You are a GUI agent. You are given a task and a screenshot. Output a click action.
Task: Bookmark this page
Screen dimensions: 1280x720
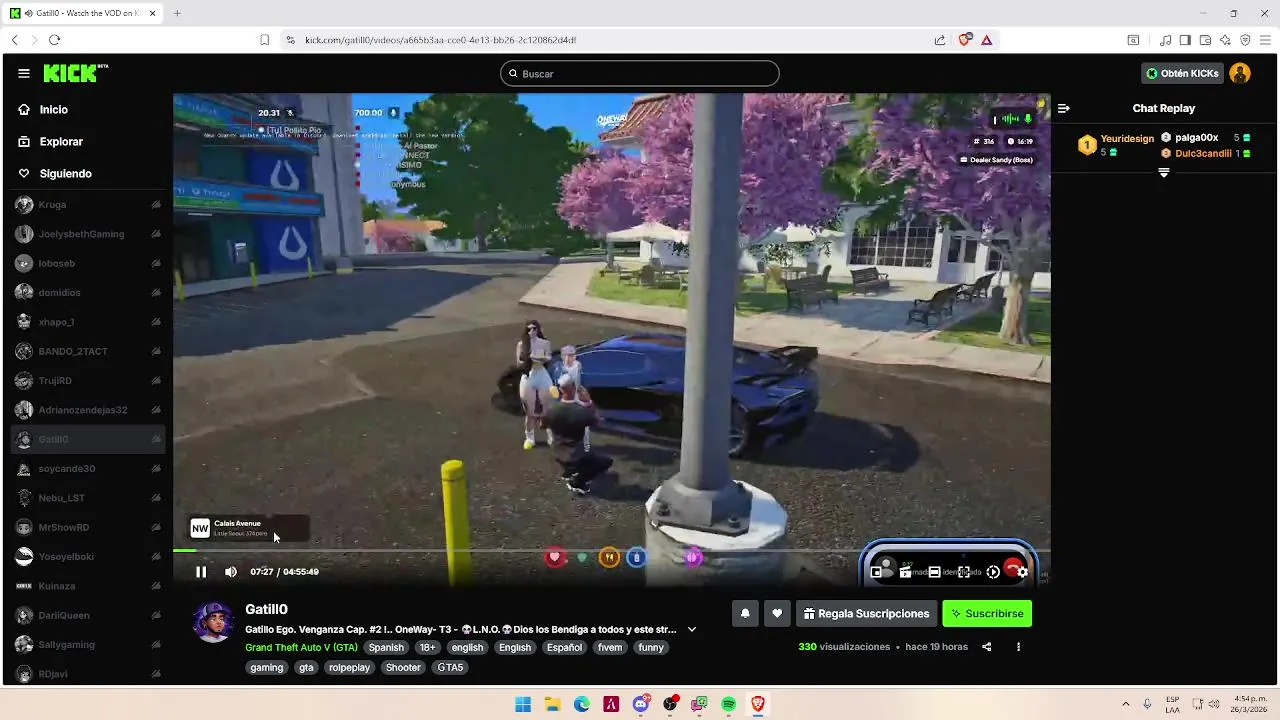point(264,40)
